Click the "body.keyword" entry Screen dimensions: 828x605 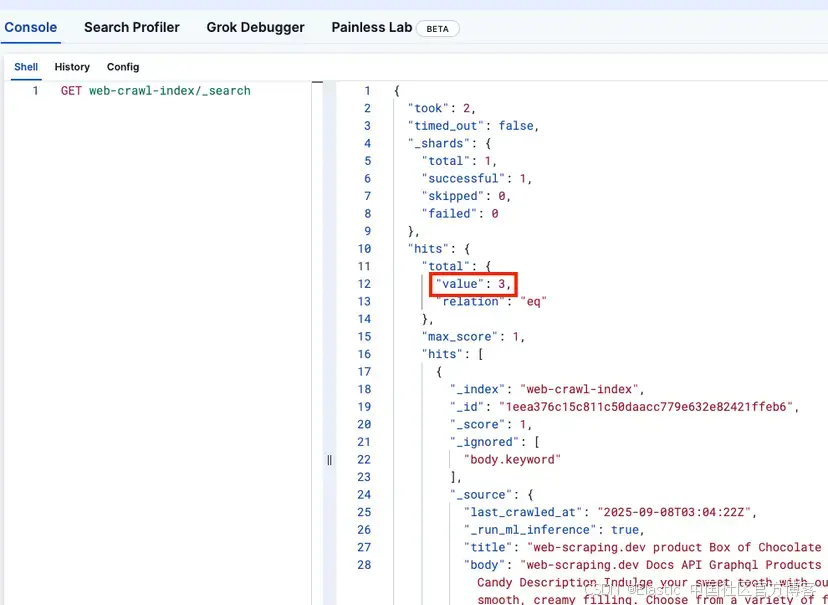pos(512,459)
